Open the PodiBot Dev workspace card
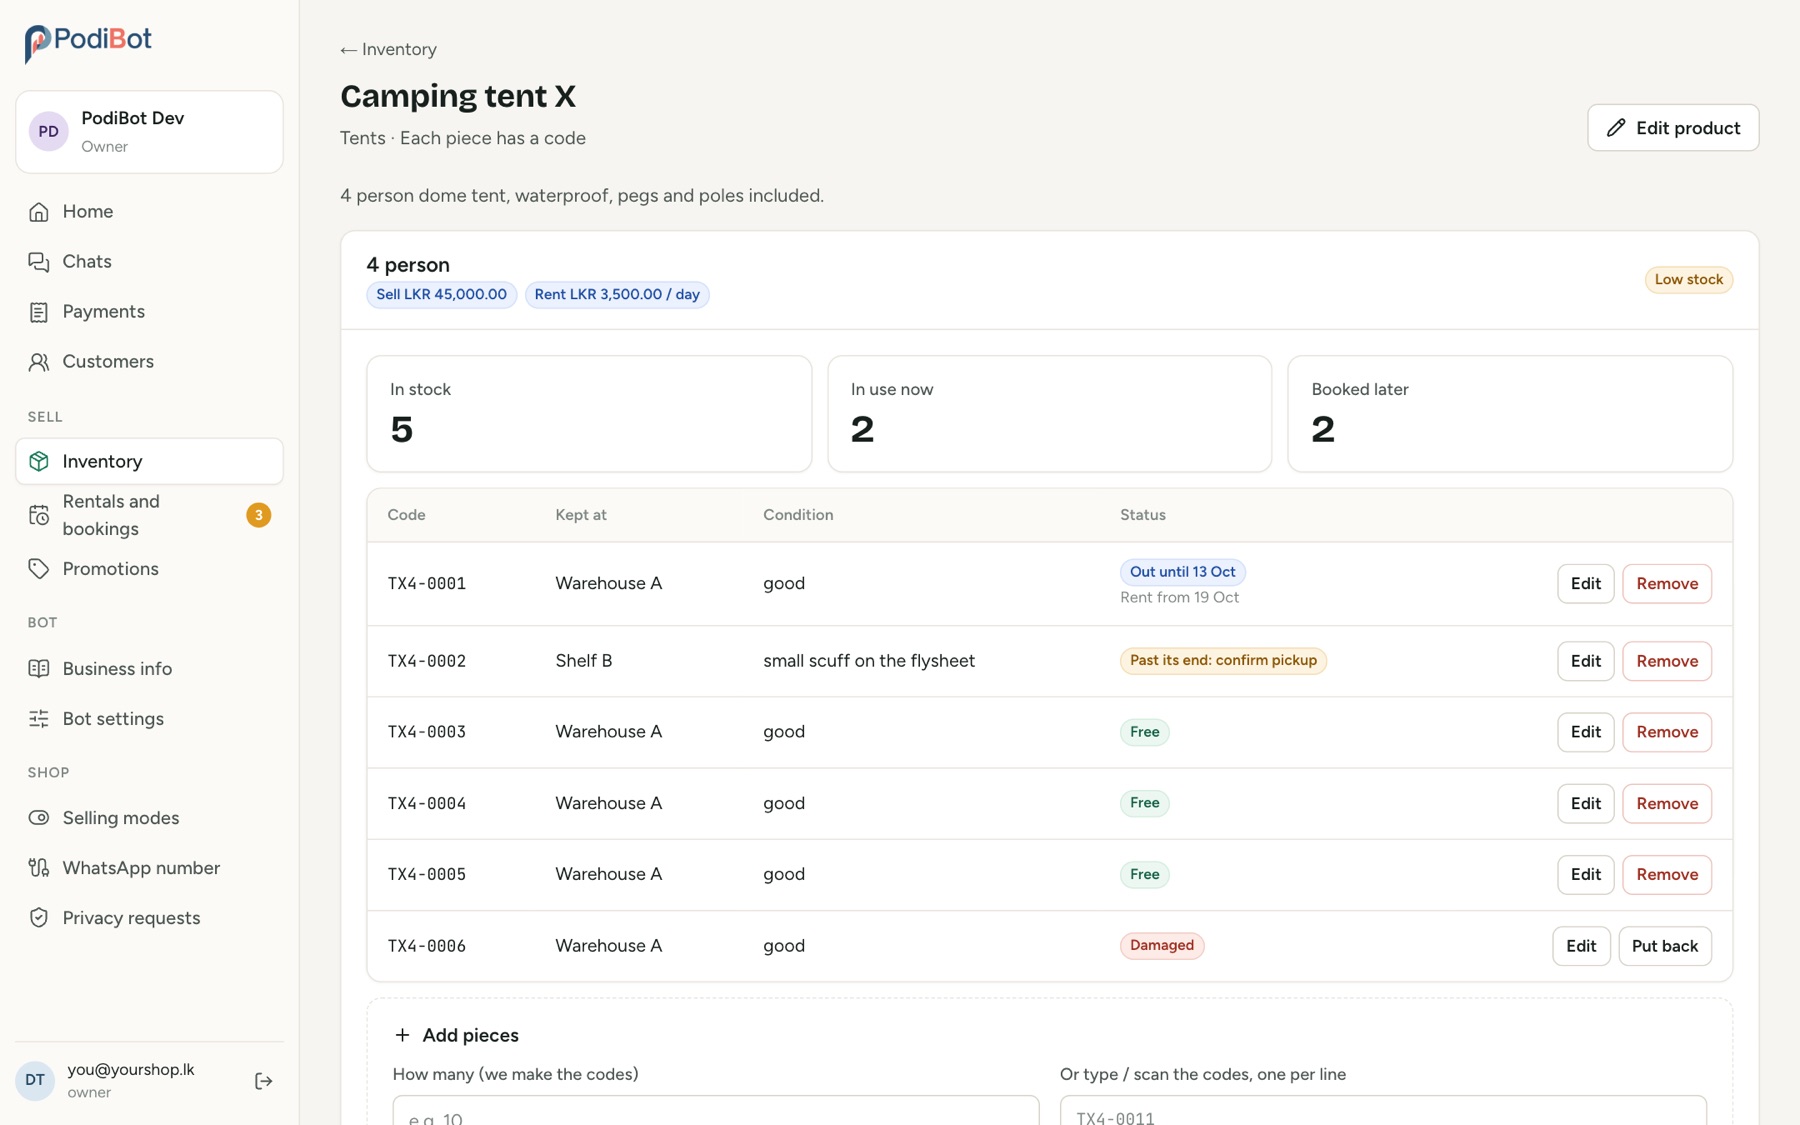Image resolution: width=1800 pixels, height=1125 pixels. [x=149, y=132]
